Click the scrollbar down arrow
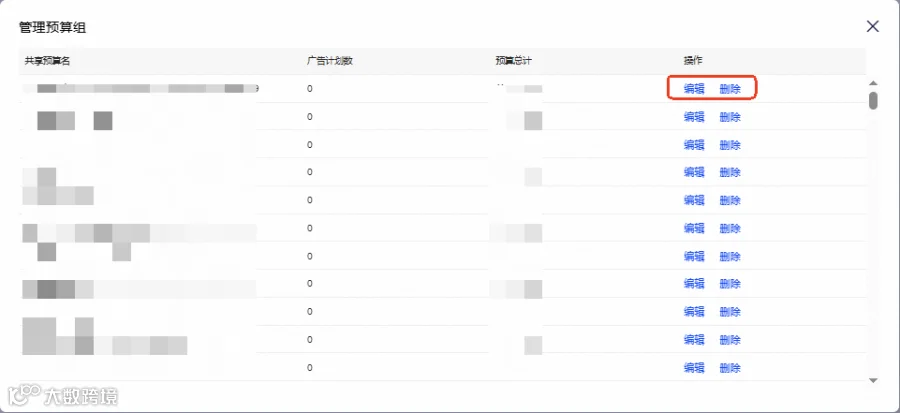 point(873,380)
